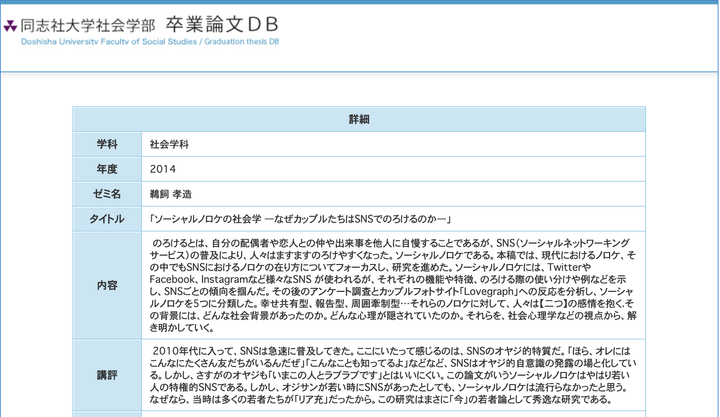
Task: Select the 社会学科 value cell
Action: click(x=393, y=144)
